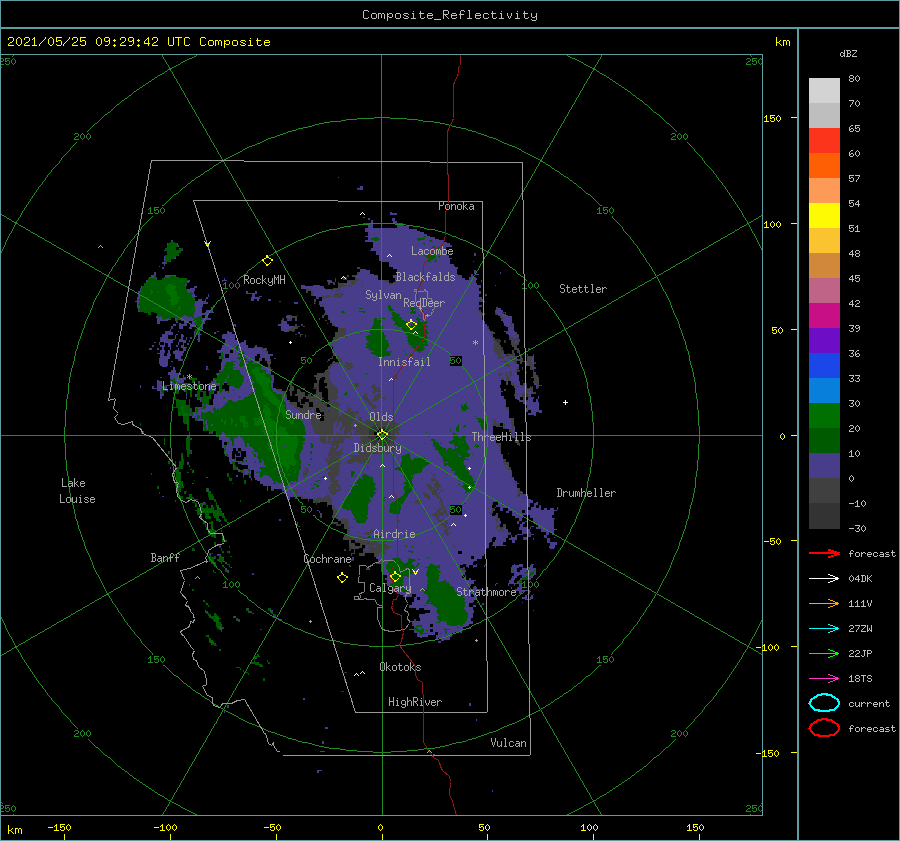
Task: Click the ThreeHills town label
Action: tap(501, 437)
